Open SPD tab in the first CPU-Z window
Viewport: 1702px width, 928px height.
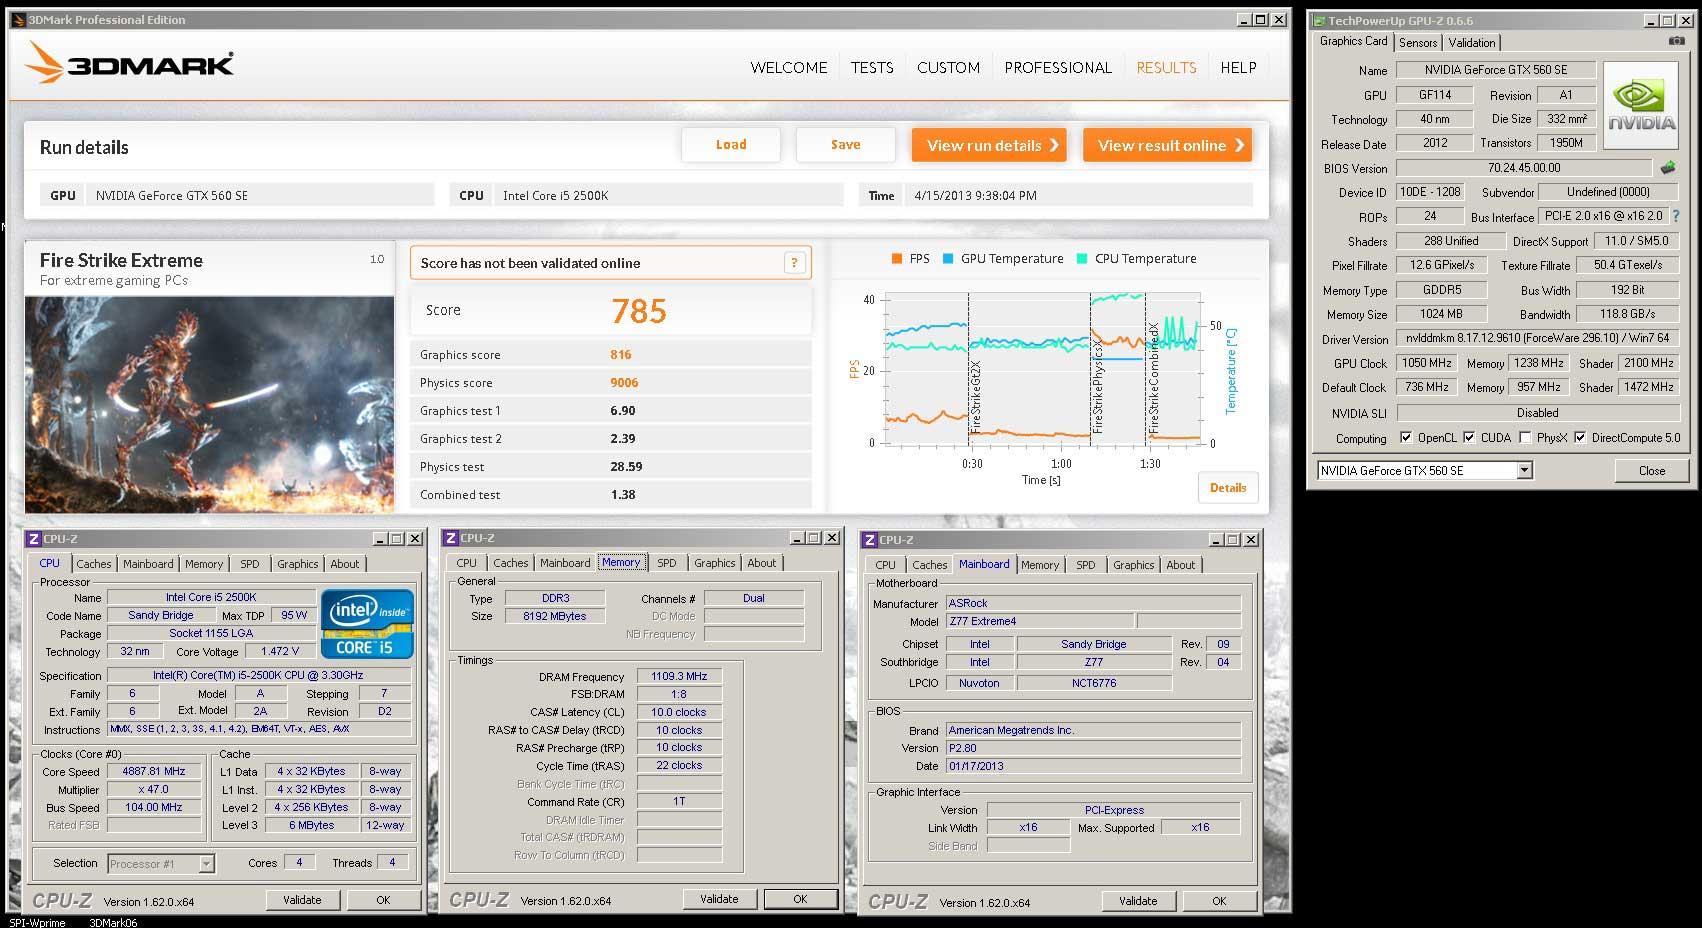coord(249,564)
